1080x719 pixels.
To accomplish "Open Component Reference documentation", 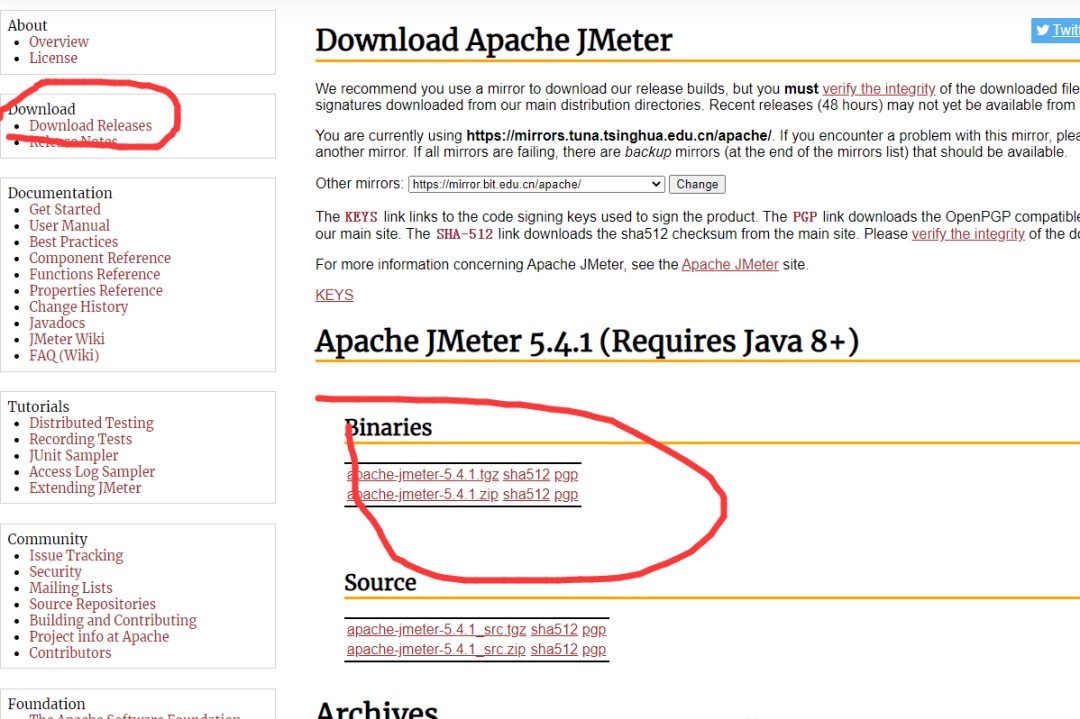I will coord(100,258).
